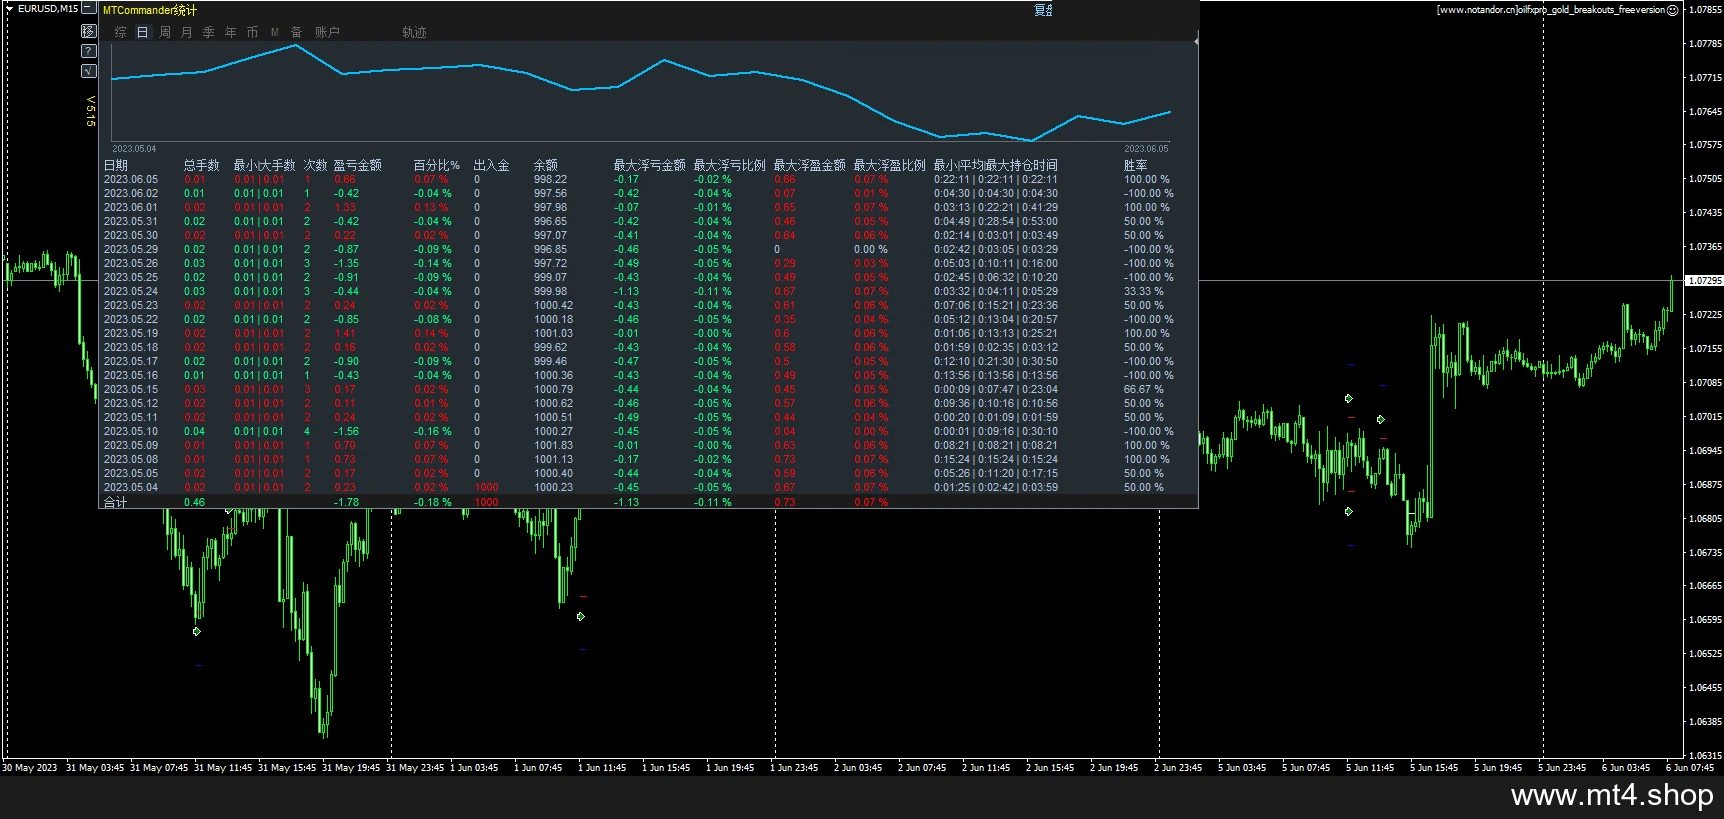The width and height of the screenshot is (1724, 819).
Task: Switch to the 年 yearly tab
Action: [231, 32]
